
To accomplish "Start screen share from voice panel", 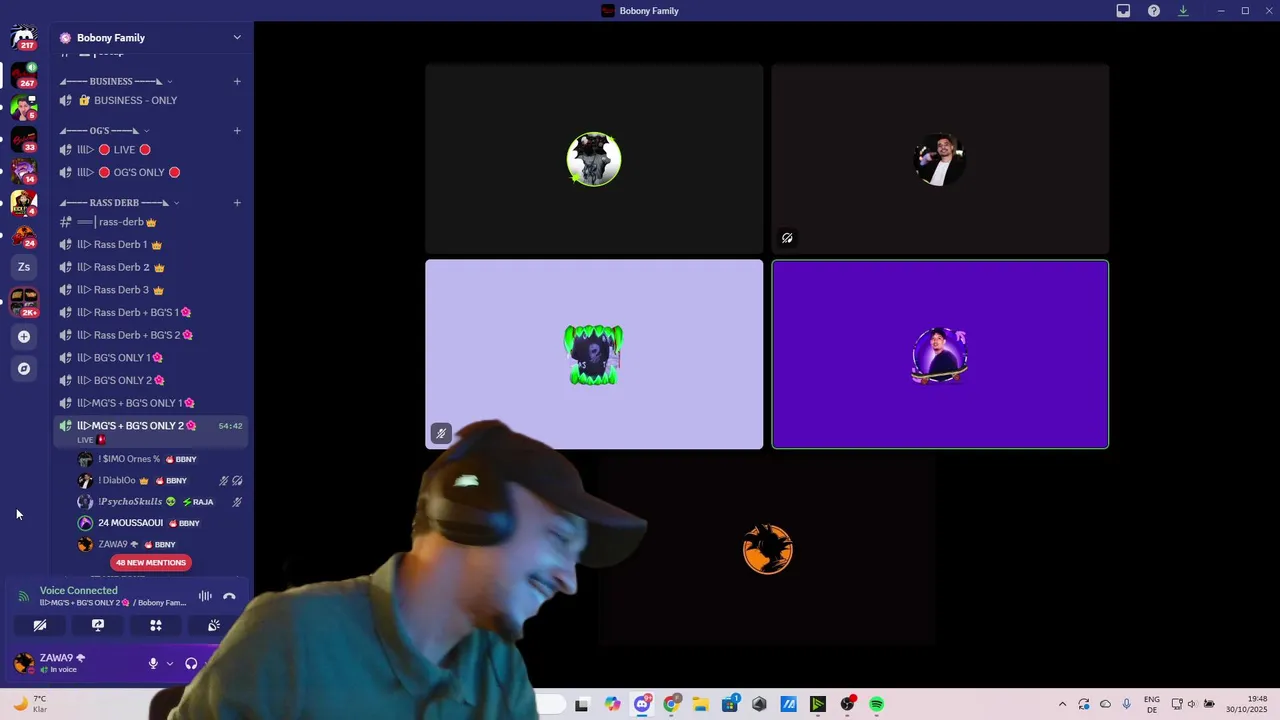I will coord(98,625).
